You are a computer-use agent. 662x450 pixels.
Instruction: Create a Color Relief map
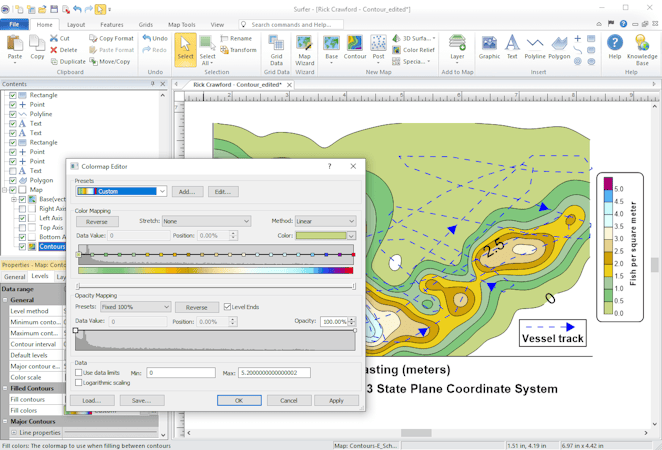click(x=414, y=50)
